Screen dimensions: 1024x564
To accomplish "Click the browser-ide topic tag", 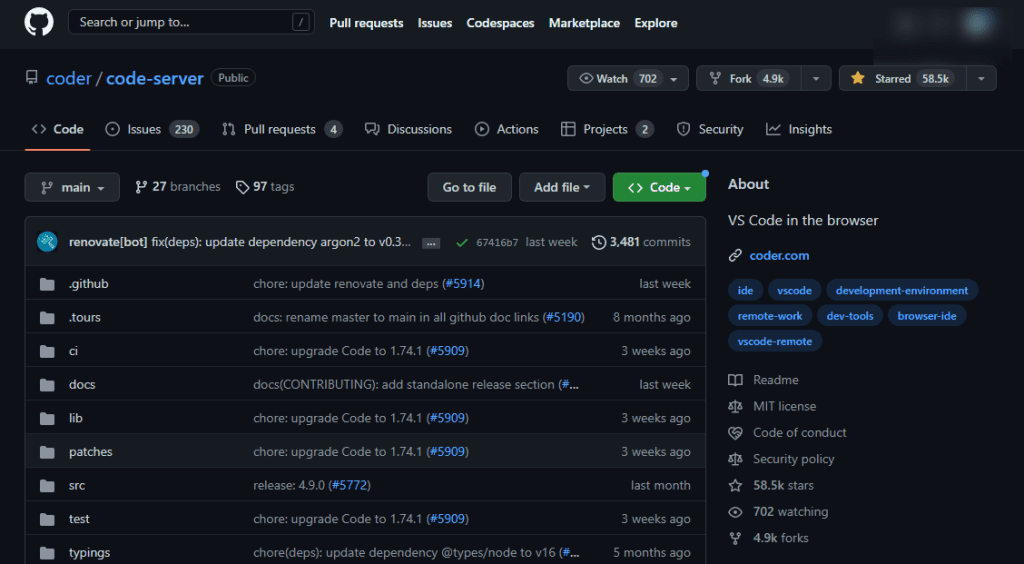I will (927, 316).
